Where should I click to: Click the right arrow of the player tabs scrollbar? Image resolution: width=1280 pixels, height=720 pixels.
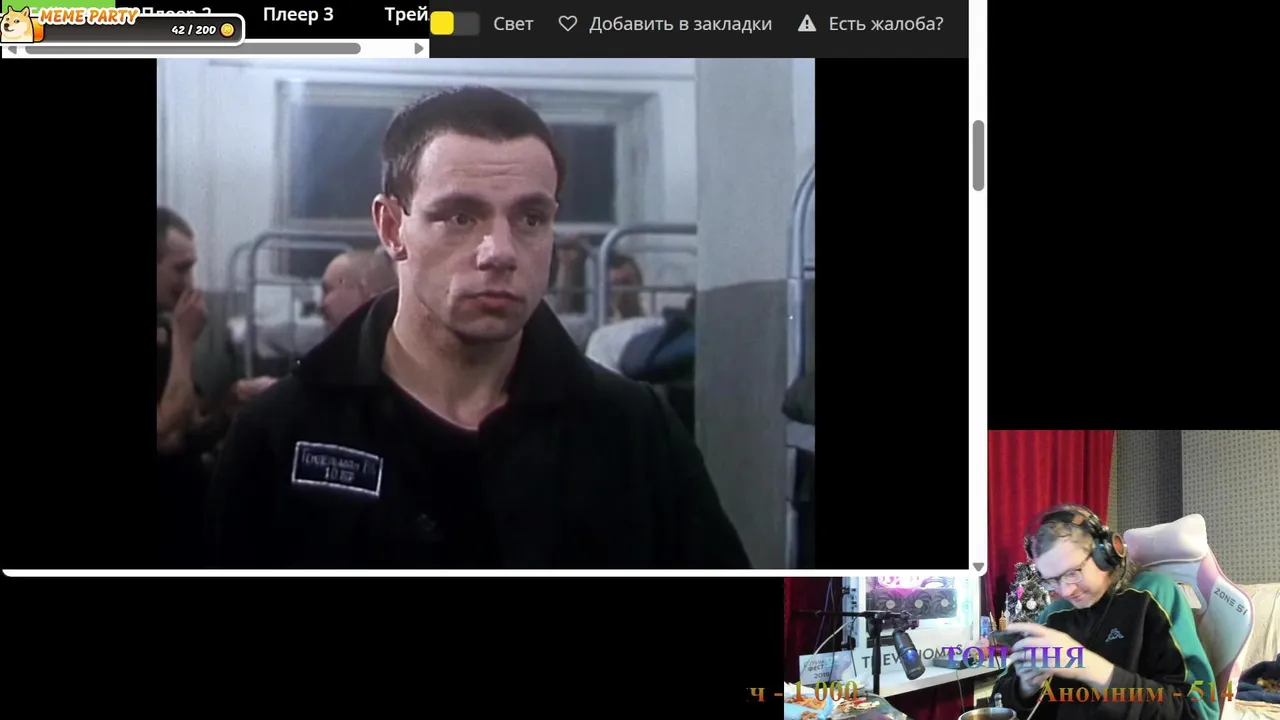pos(419,48)
